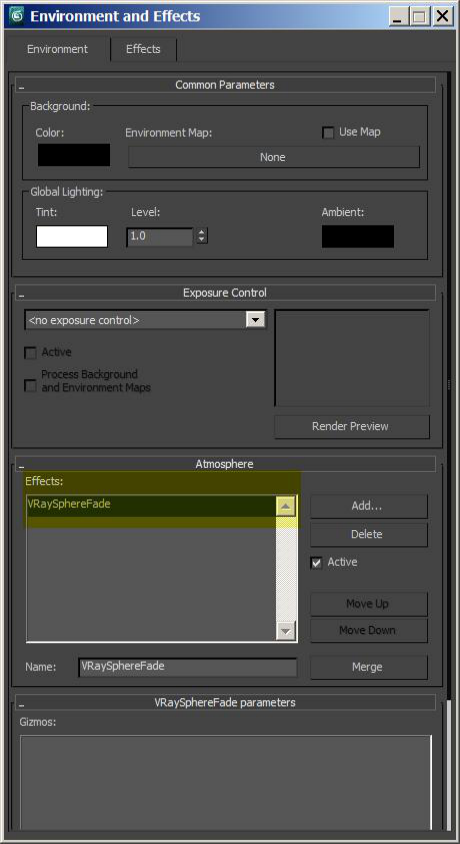Click the effects list scroll up arrow

click(x=286, y=506)
